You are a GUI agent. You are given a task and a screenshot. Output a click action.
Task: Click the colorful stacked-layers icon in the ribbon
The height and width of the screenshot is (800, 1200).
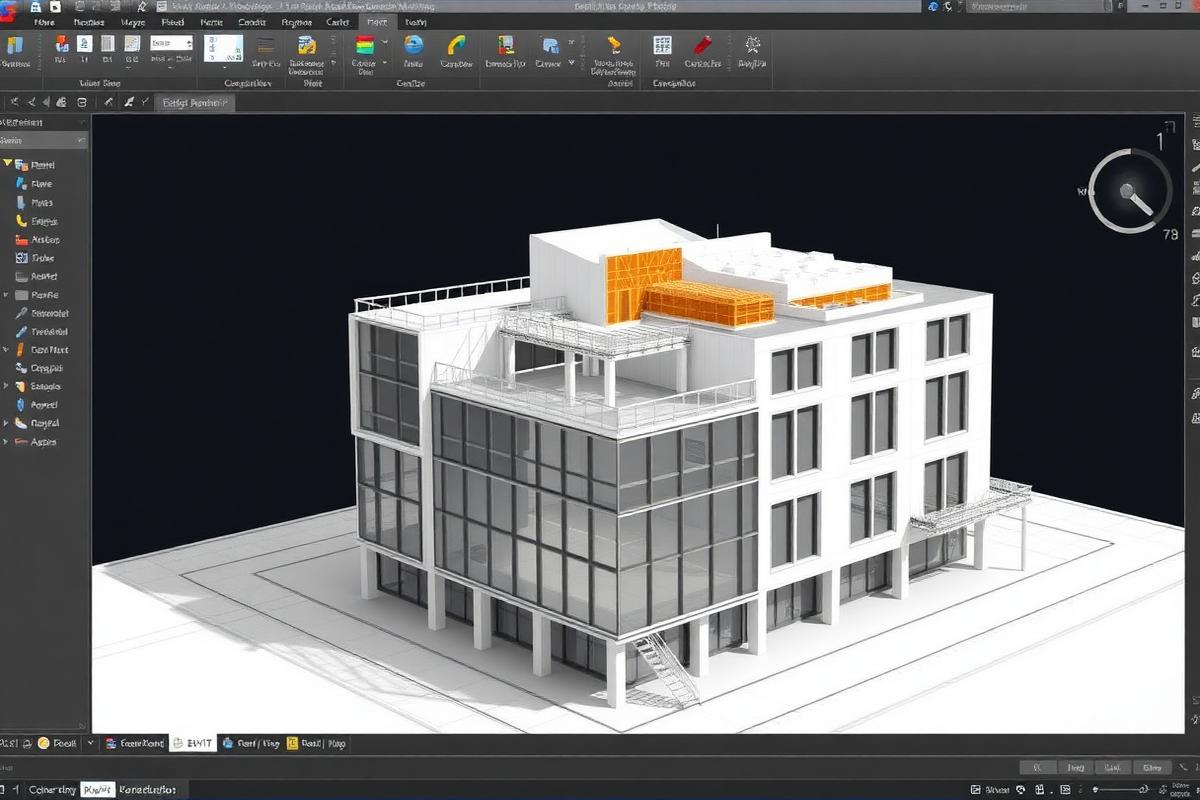365,45
